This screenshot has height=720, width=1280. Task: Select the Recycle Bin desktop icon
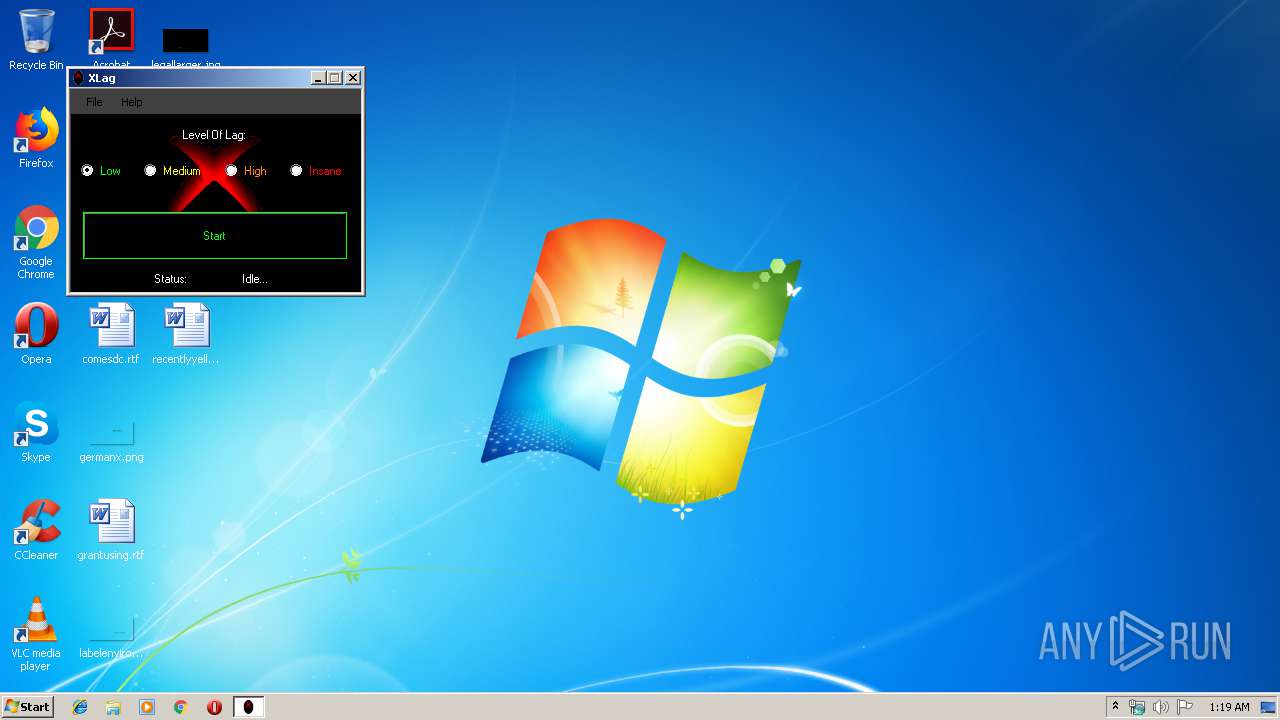(x=36, y=40)
